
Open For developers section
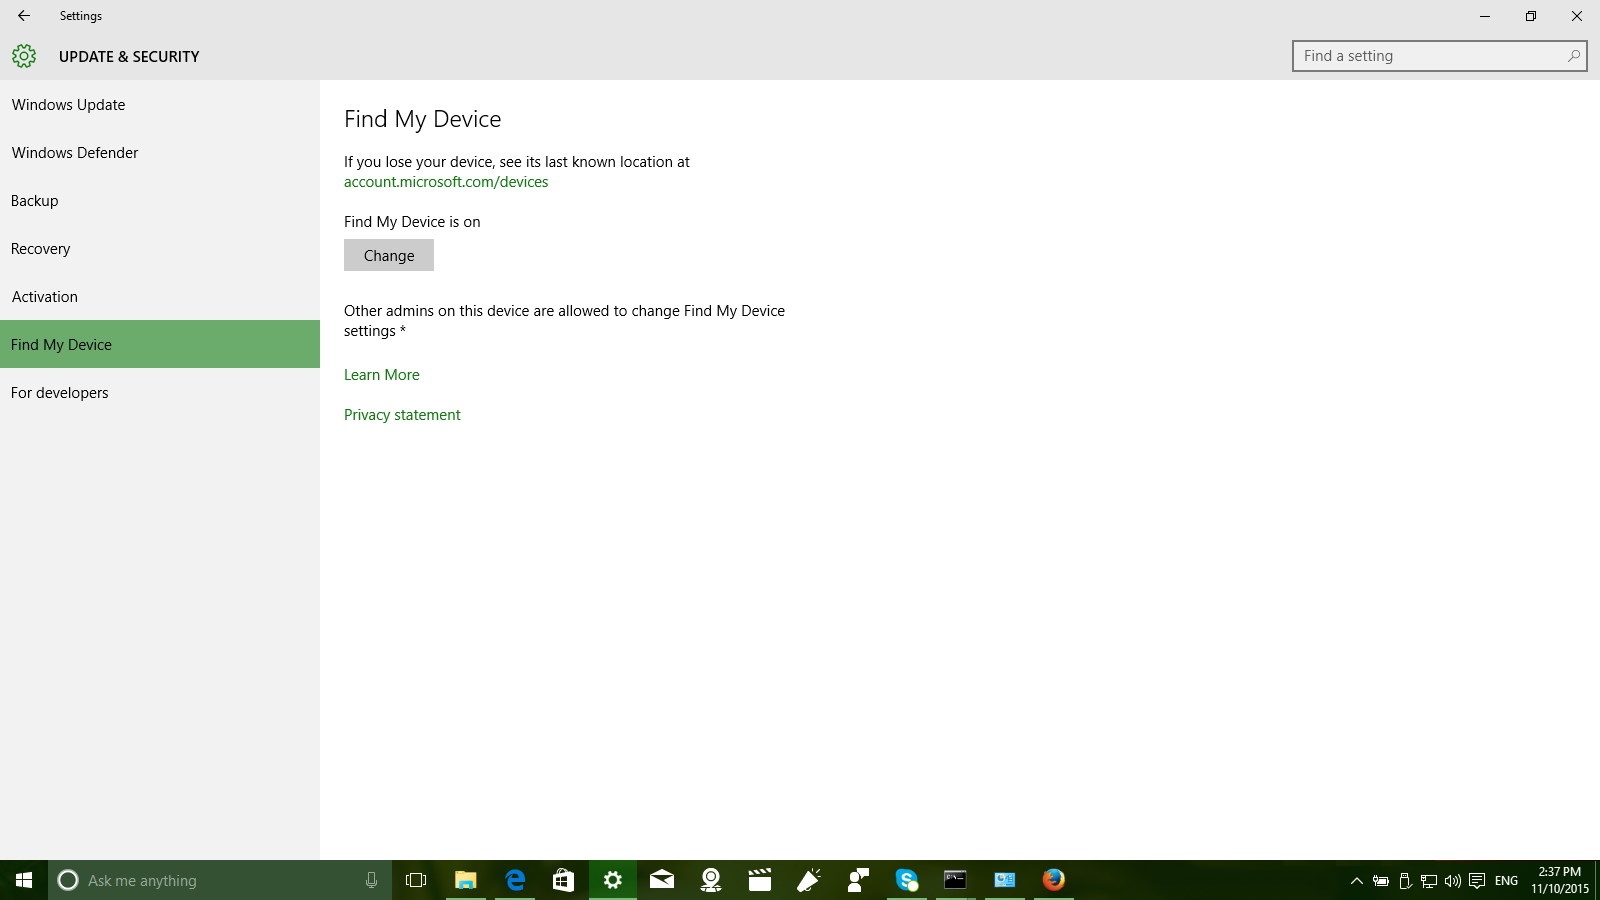pyautogui.click(x=160, y=392)
